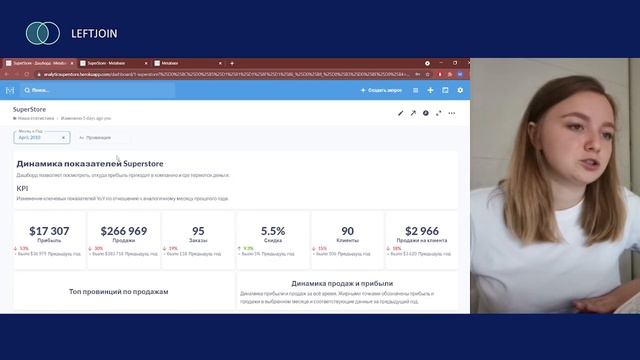Click the $17 307 profit KPI card
Image resolution: width=640 pixels, height=360 pixels.
click(49, 240)
